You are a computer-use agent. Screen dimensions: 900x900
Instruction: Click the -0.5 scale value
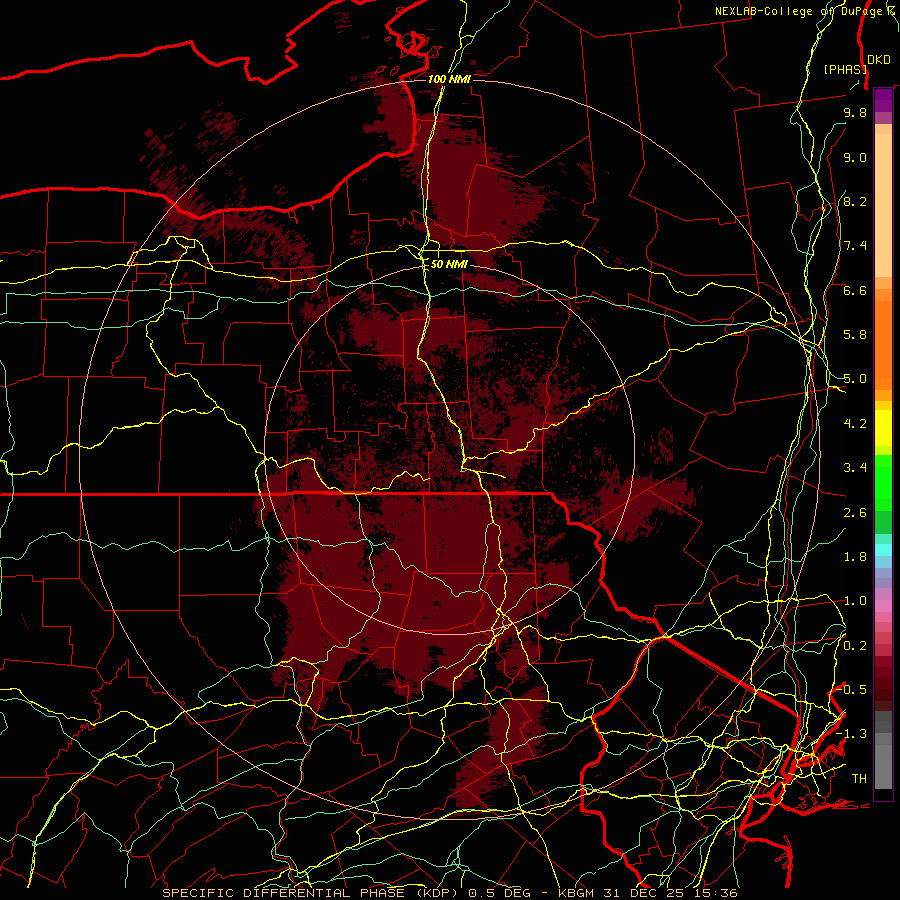pos(852,690)
